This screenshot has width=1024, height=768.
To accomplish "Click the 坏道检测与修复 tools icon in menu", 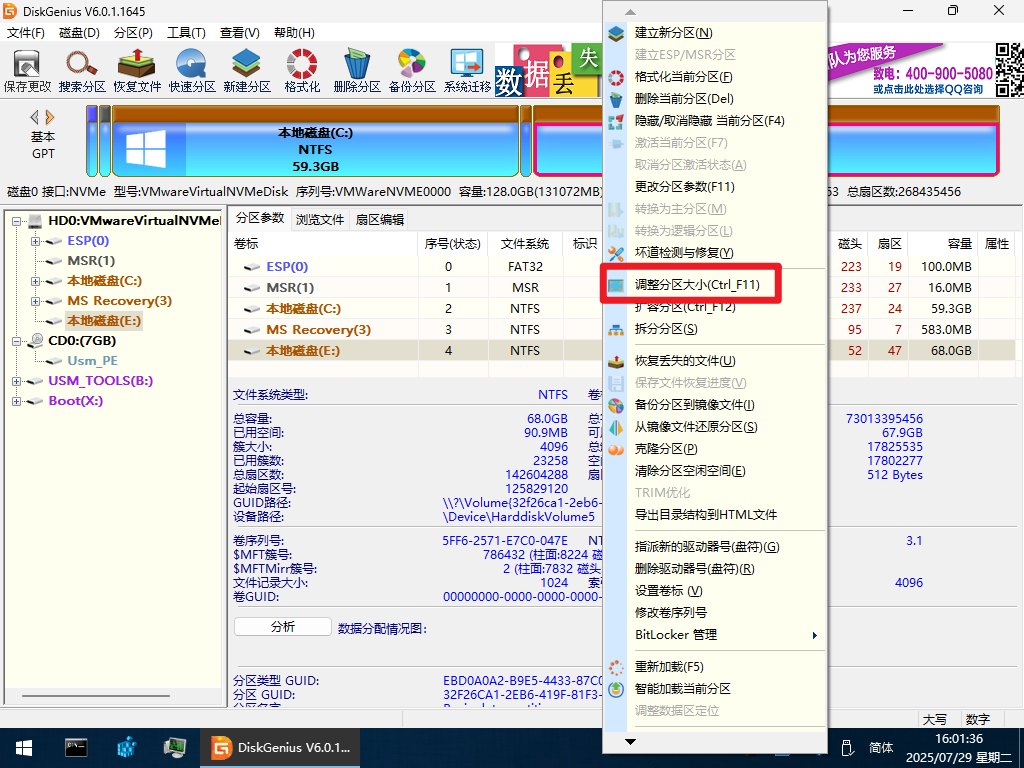I will (x=616, y=253).
